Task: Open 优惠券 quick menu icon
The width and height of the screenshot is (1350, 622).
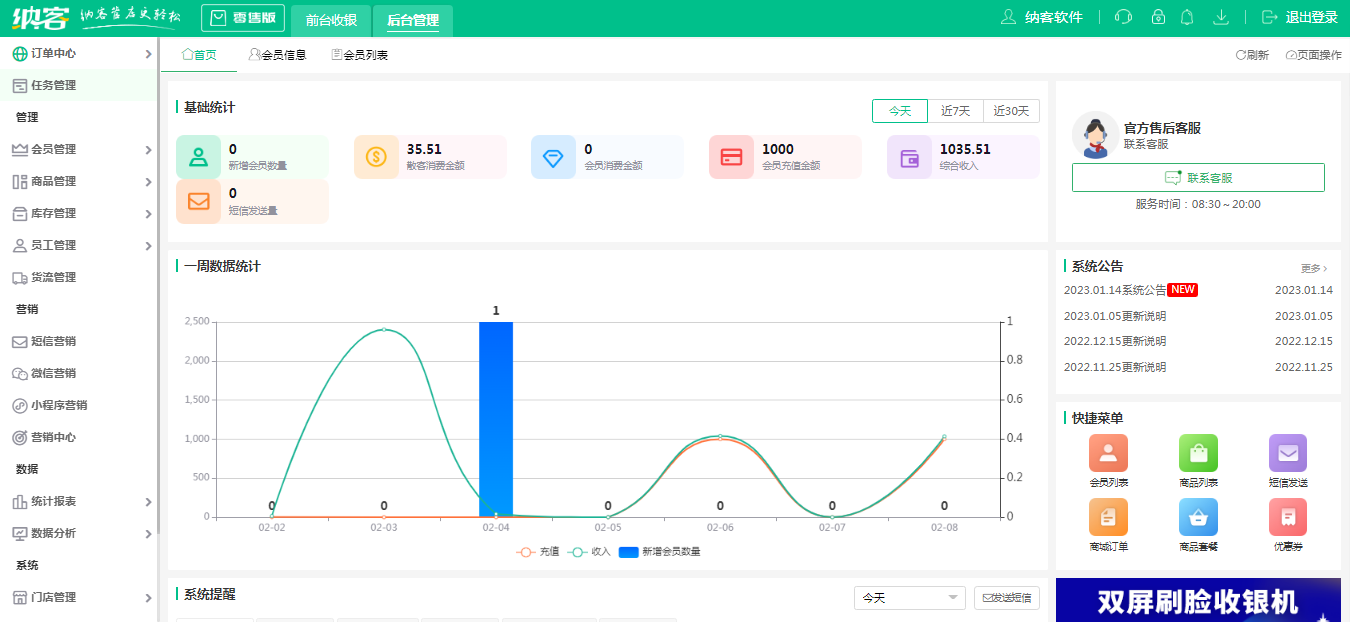Action: pyautogui.click(x=1287, y=517)
